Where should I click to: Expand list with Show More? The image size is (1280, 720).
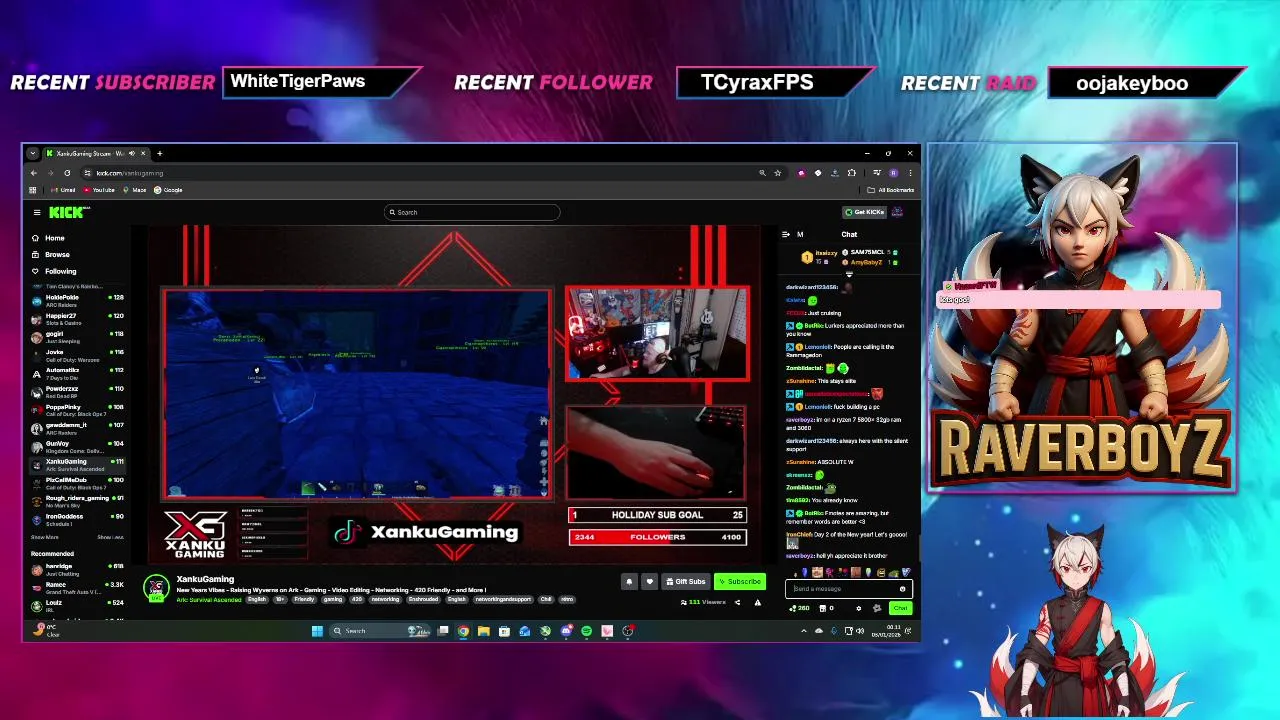point(45,538)
